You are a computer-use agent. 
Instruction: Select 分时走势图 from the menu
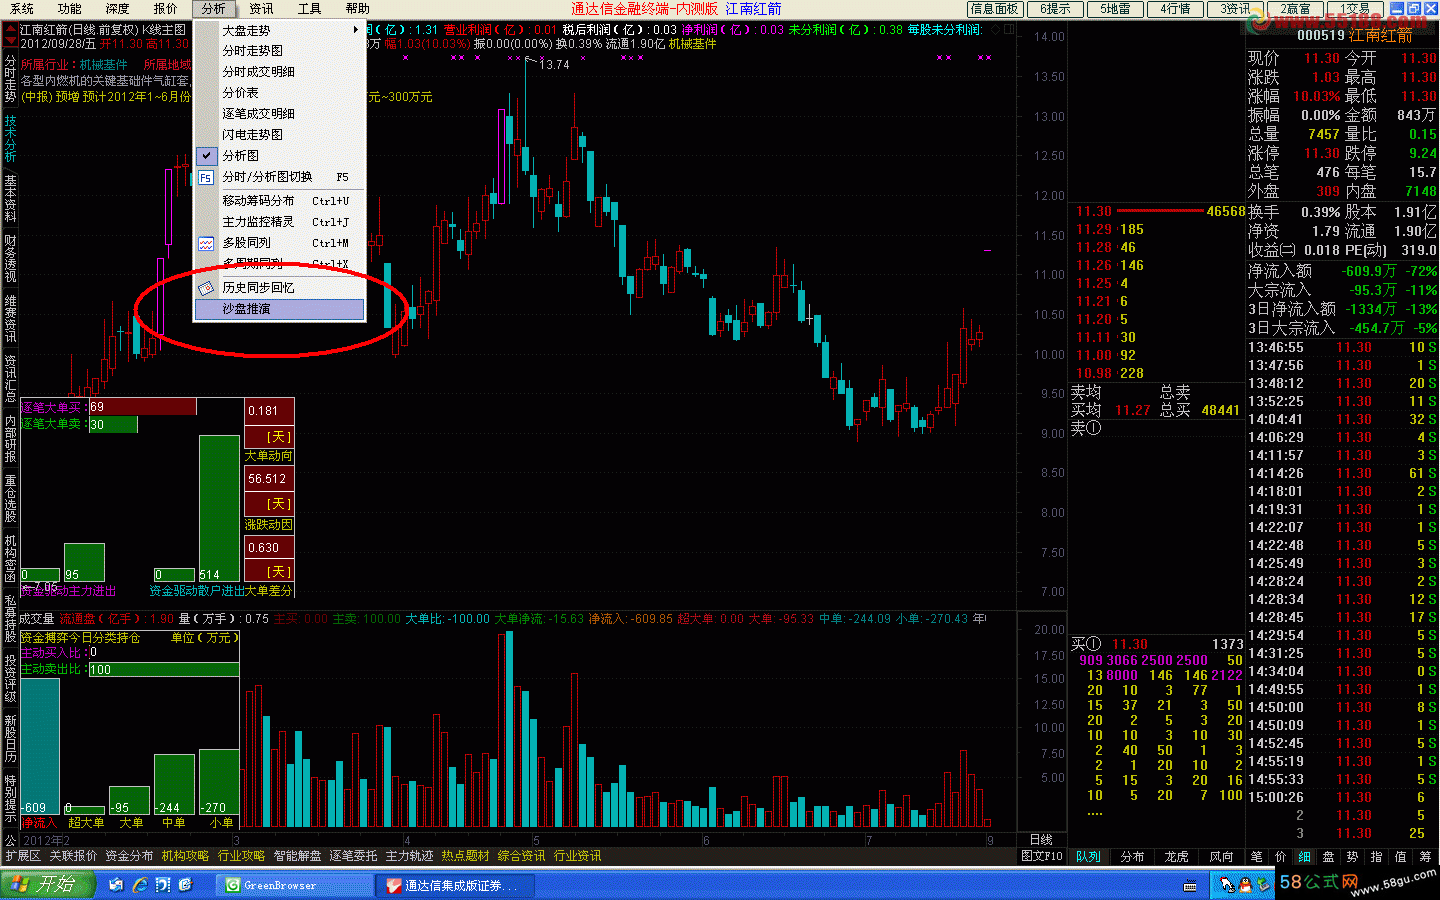point(280,51)
